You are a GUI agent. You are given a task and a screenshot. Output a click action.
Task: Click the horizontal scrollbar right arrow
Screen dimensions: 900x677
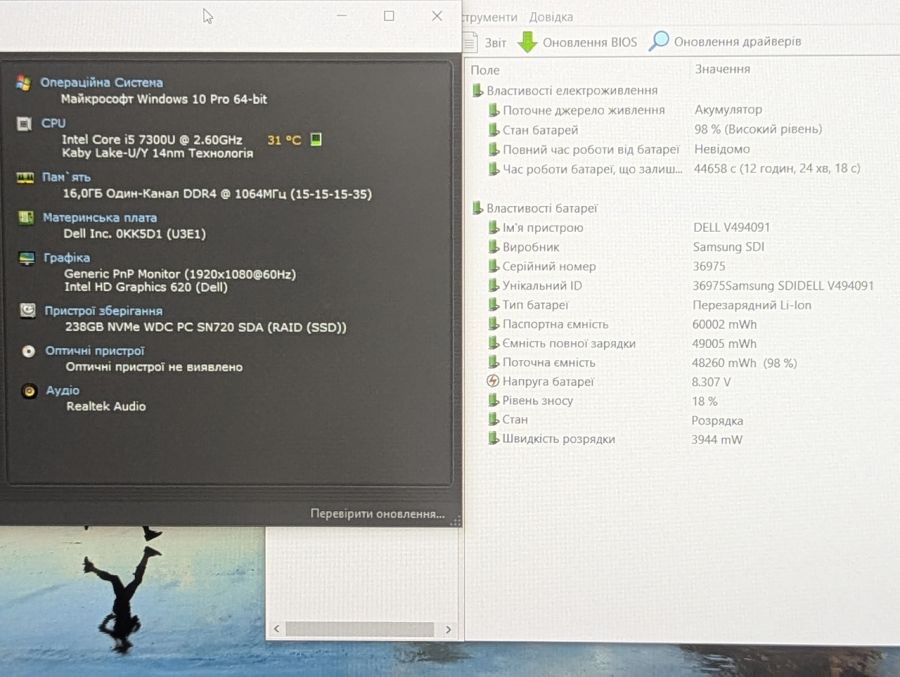(x=448, y=629)
